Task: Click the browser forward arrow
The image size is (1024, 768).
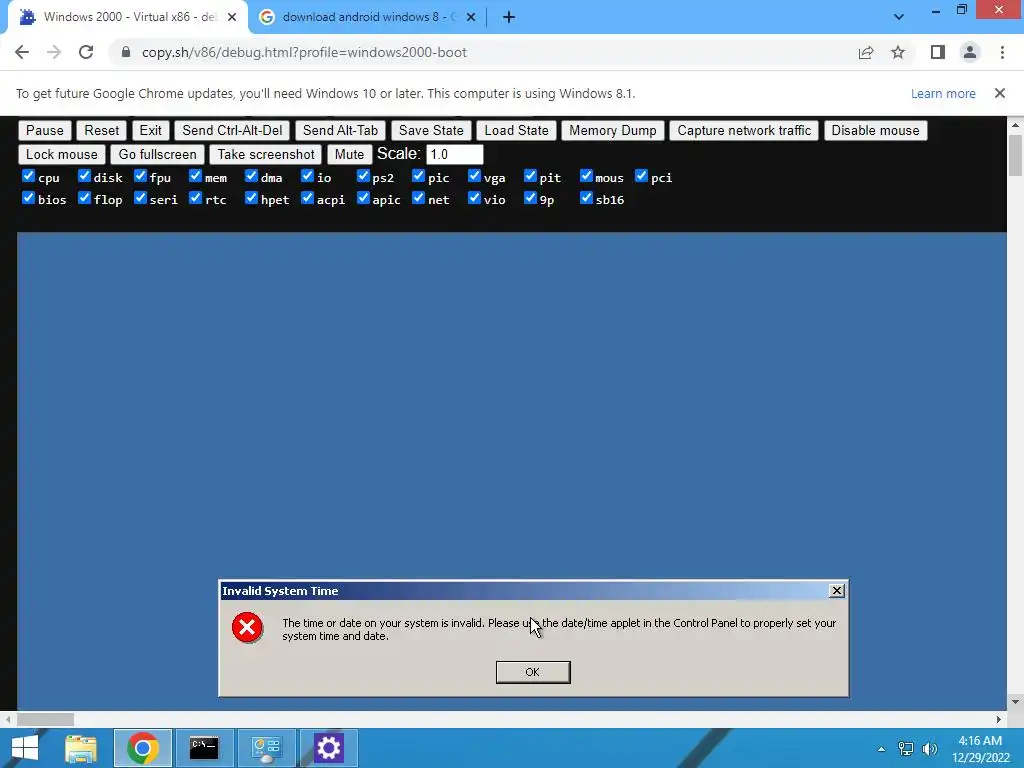Action: pyautogui.click(x=54, y=52)
